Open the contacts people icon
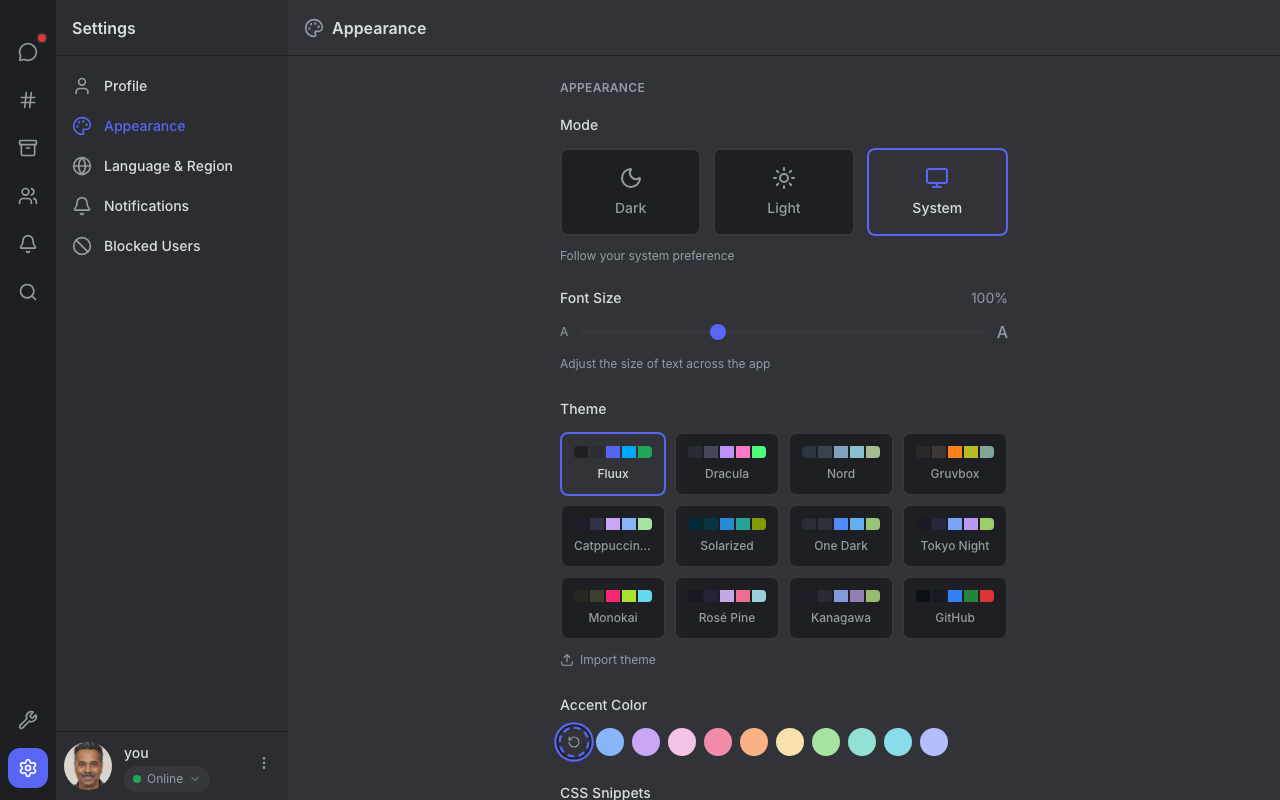 28,196
